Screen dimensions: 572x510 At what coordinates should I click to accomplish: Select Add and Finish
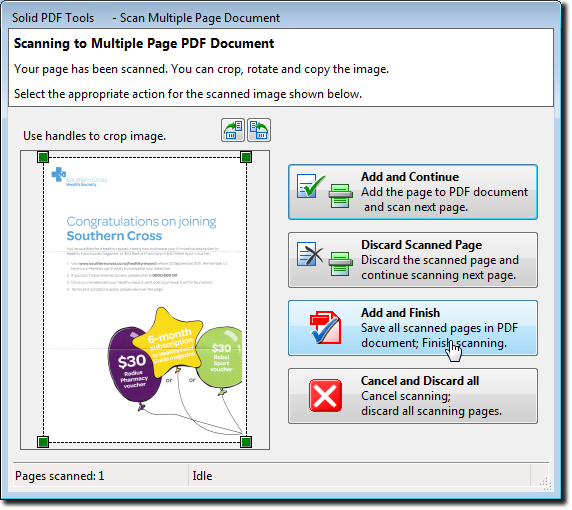coord(413,328)
